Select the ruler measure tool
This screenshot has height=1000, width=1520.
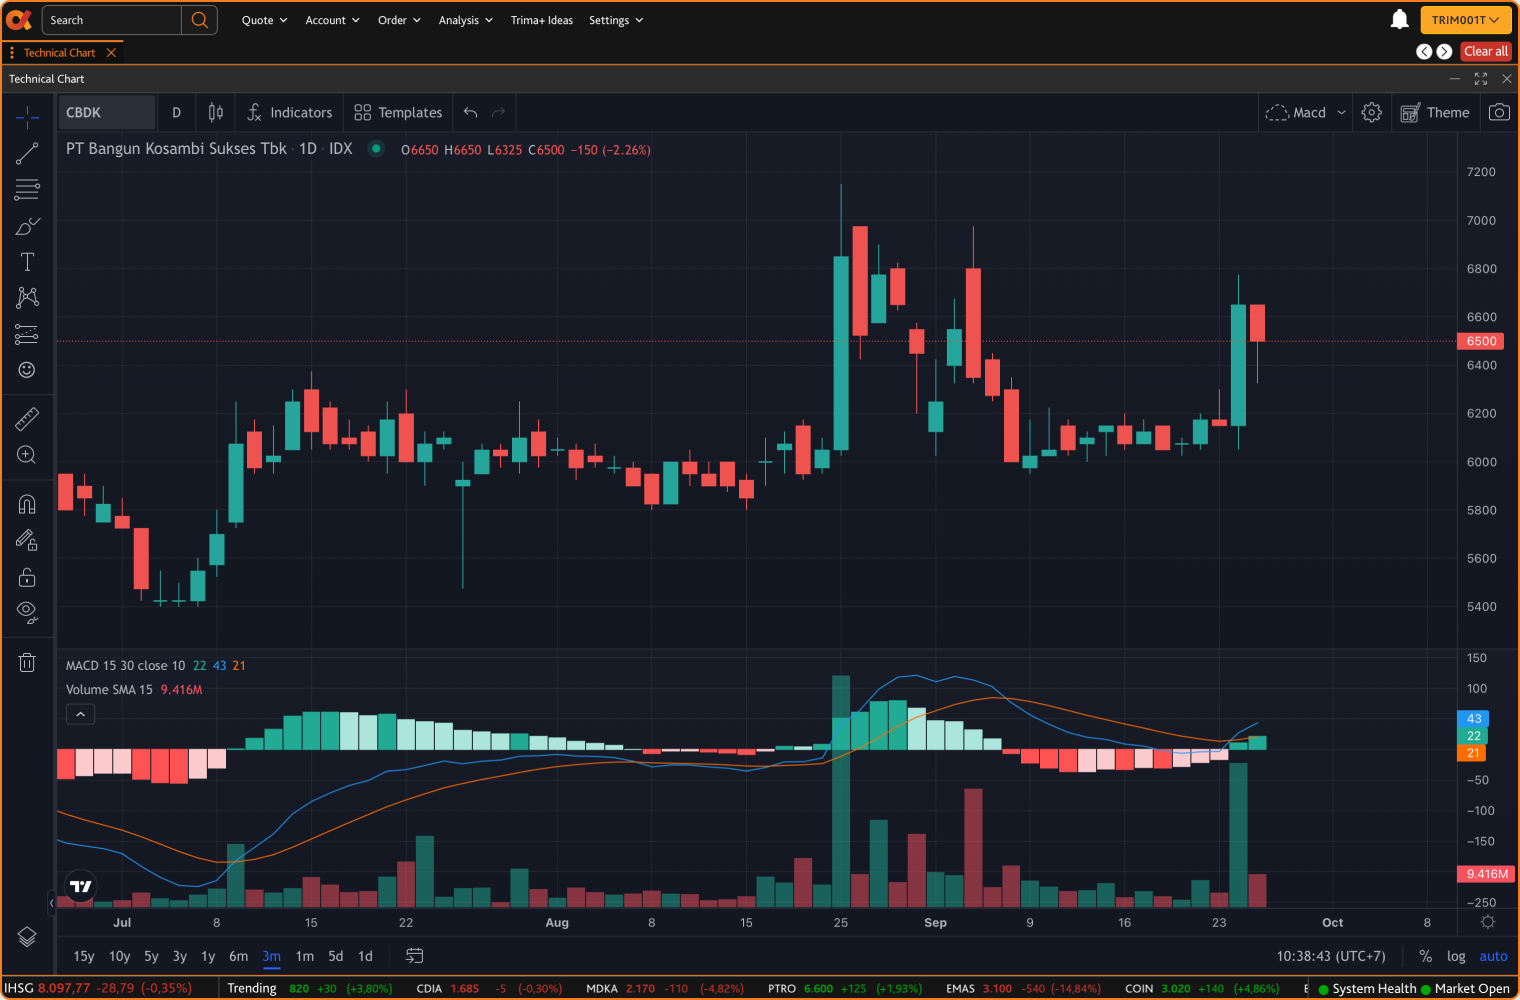(27, 419)
